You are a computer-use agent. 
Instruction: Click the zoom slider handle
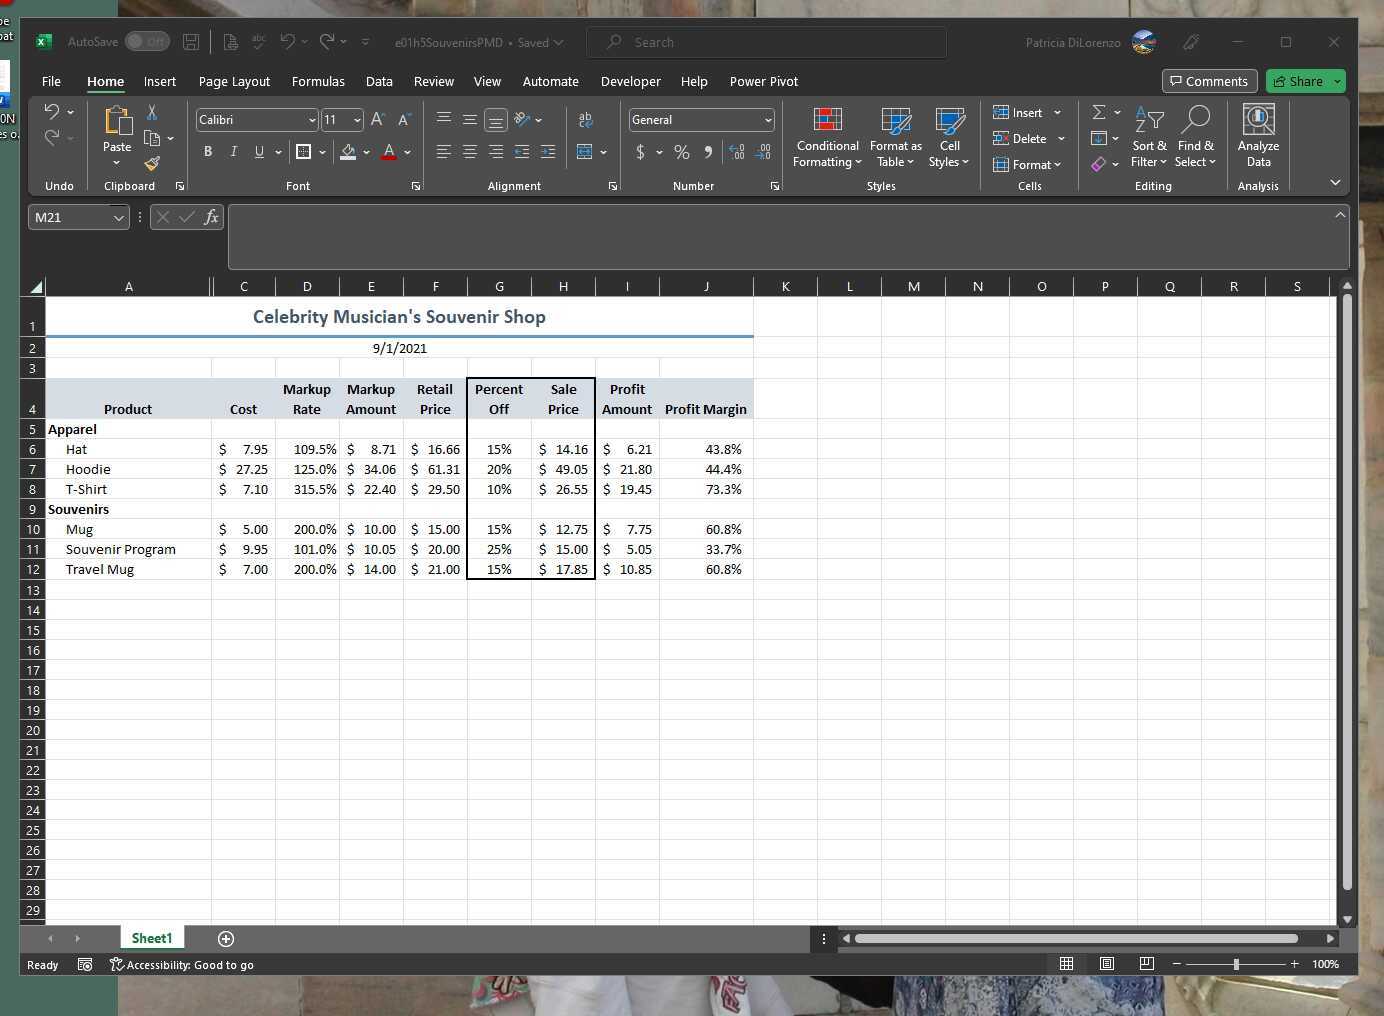point(1236,964)
